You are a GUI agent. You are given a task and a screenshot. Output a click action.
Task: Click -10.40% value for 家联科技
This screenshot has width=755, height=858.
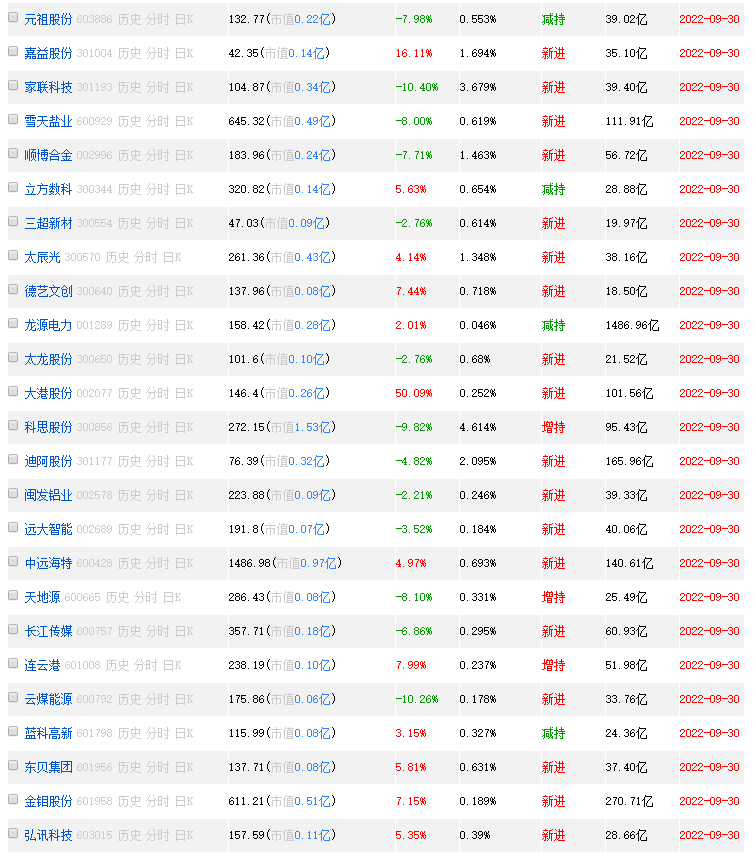click(x=417, y=87)
